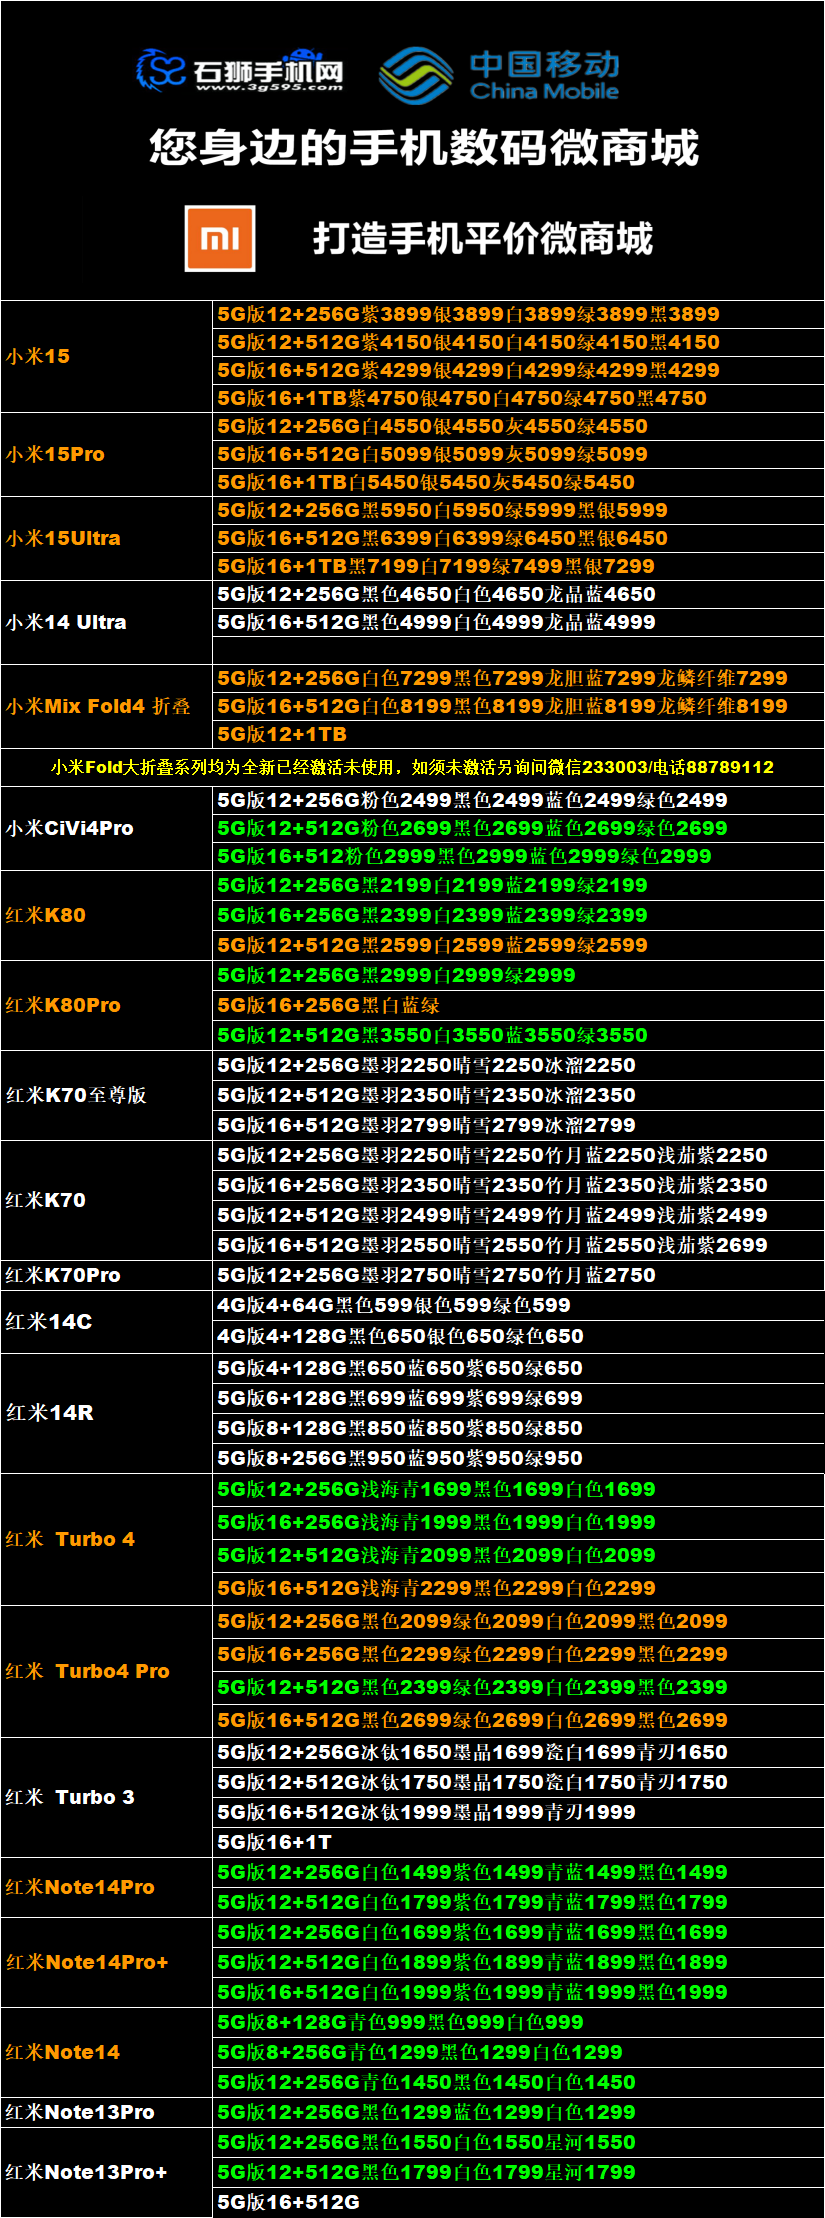Click the 石狮手机网 dragon logo
This screenshot has height=2218, width=825.
pos(162,70)
